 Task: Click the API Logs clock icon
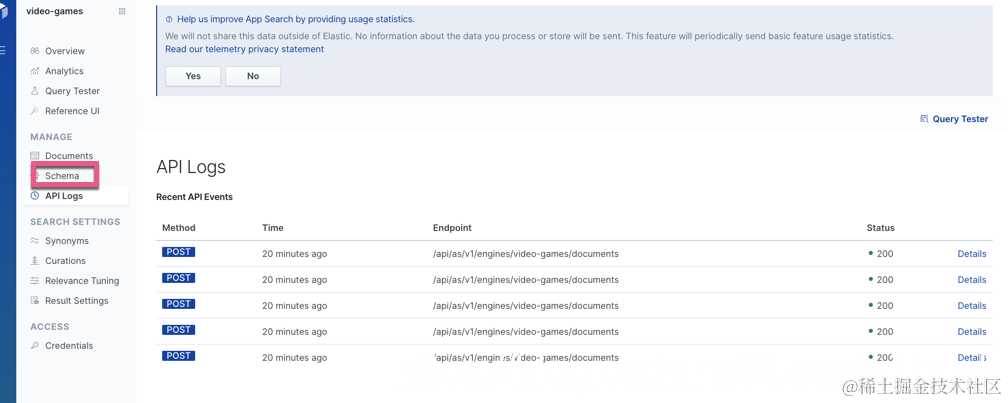(35, 196)
